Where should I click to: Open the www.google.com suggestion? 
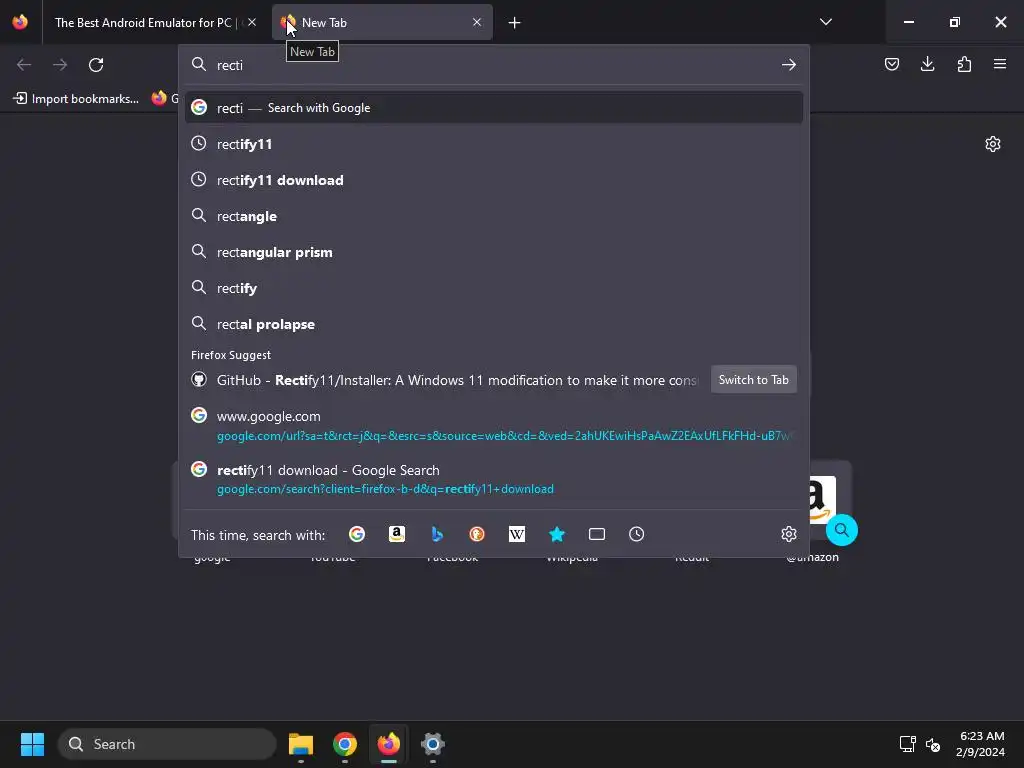coord(494,425)
